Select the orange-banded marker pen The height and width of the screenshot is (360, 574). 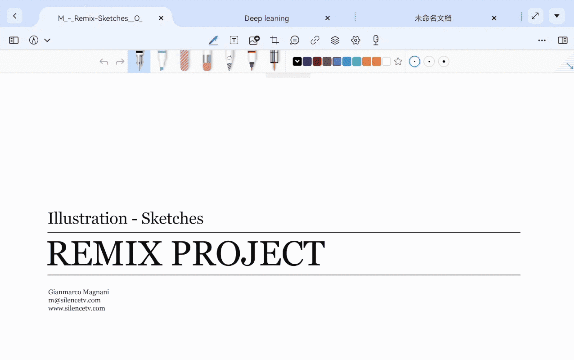tap(252, 61)
